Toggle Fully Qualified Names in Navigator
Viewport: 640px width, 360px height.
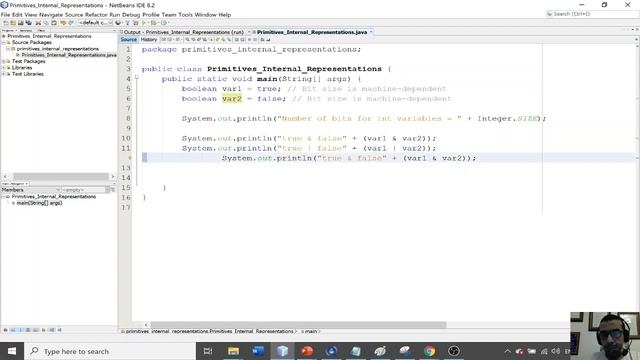(44, 330)
